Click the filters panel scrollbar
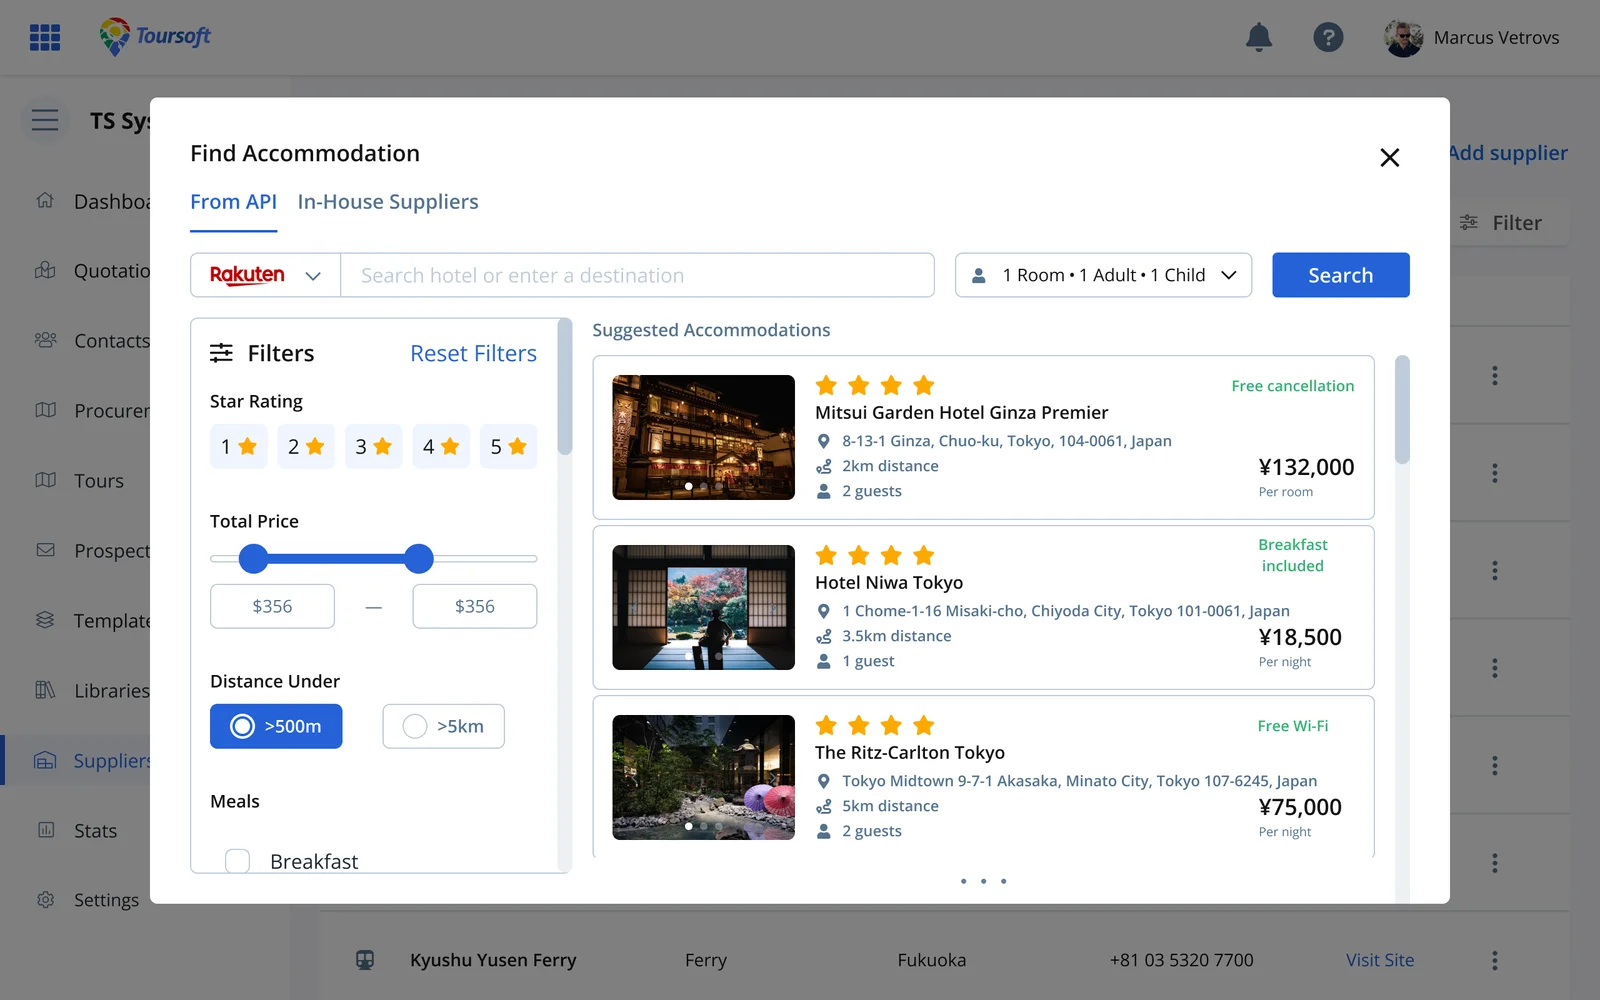 [564, 387]
